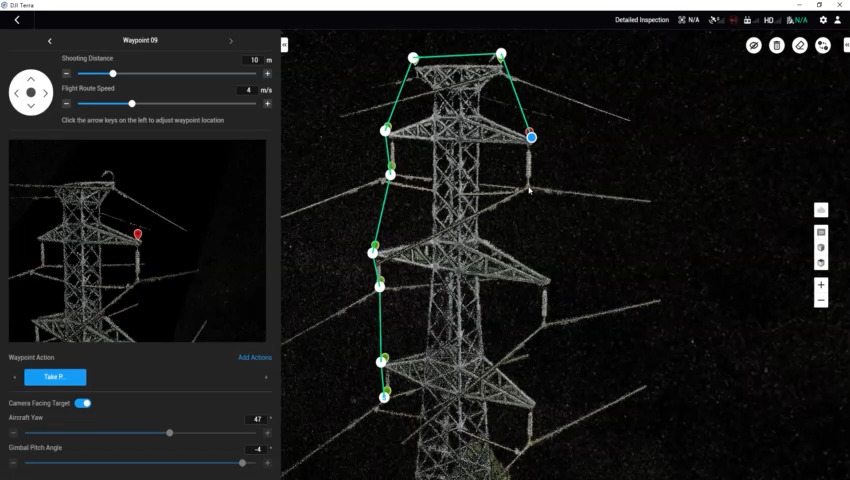The height and width of the screenshot is (480, 850).
Task: Click the Add Actions link
Action: [254, 357]
